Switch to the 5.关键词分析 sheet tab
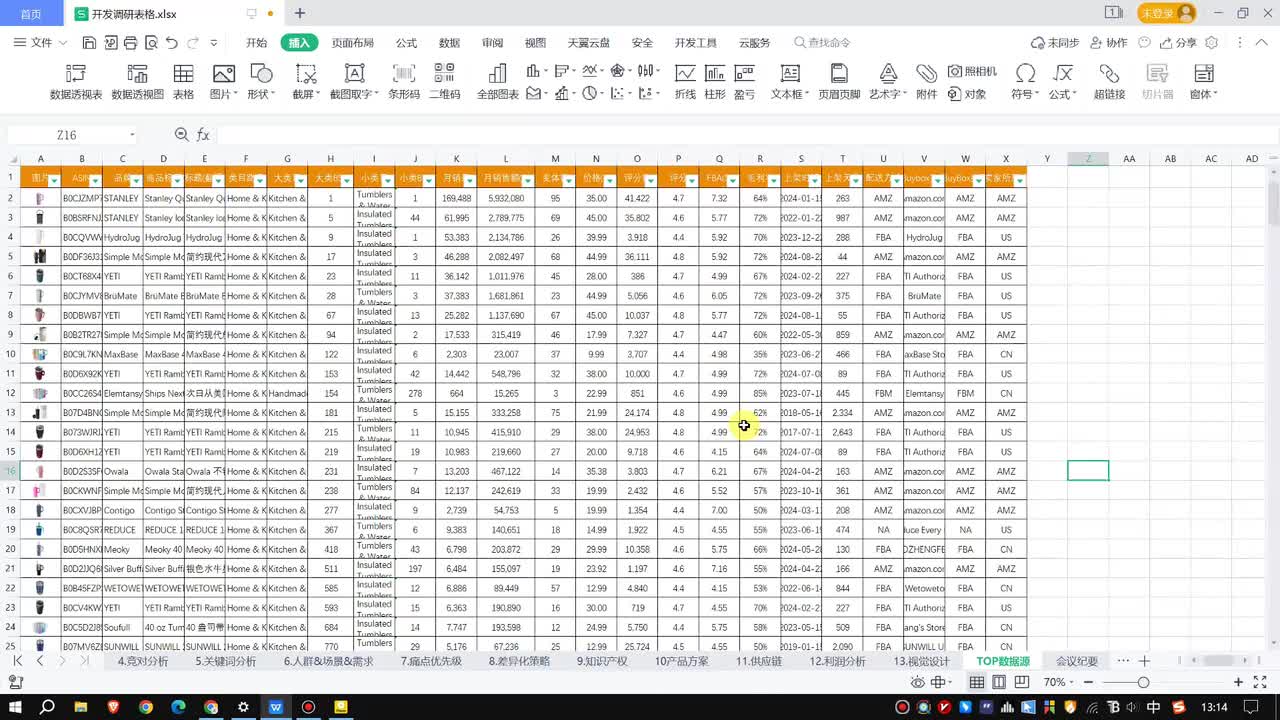The height and width of the screenshot is (720, 1280). click(225, 661)
